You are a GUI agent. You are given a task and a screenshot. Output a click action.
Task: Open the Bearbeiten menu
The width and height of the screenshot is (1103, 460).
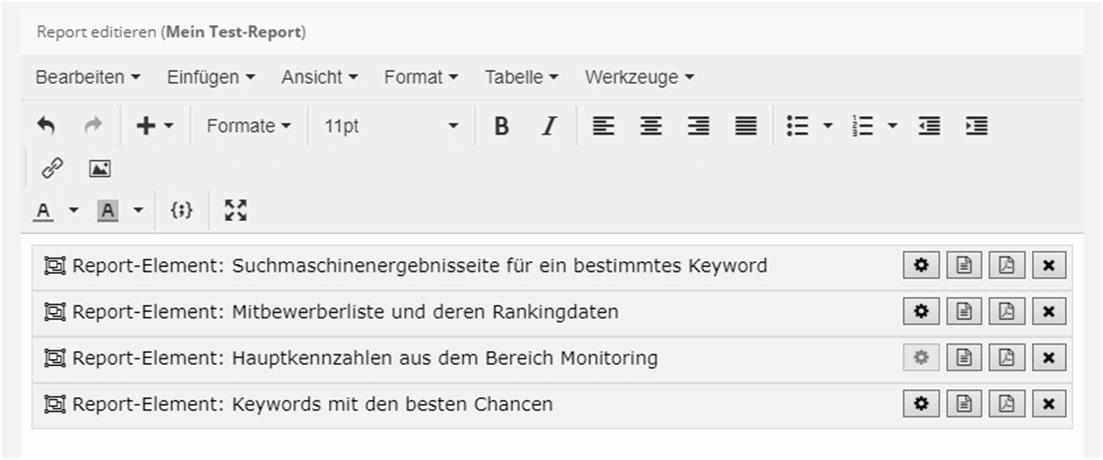pos(88,77)
